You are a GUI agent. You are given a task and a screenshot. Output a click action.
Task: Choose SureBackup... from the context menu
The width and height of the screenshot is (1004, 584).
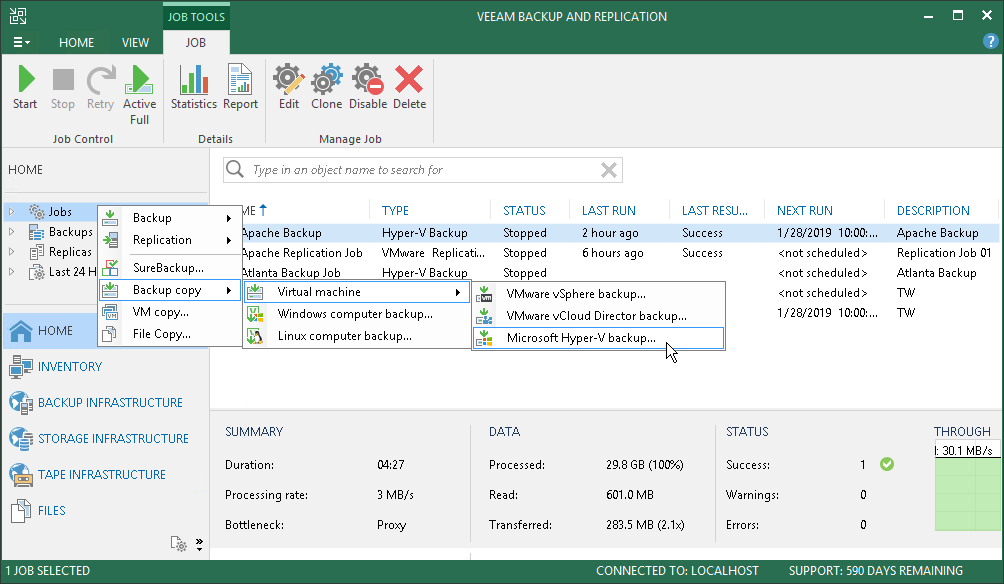pos(169,268)
